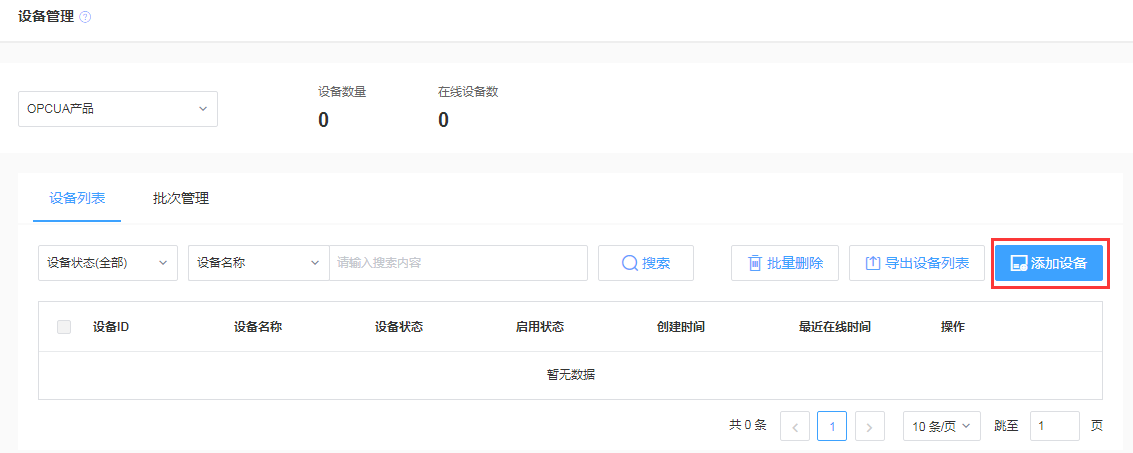Click the 最近在线时间 column header
The width and height of the screenshot is (1133, 453).
(835, 327)
